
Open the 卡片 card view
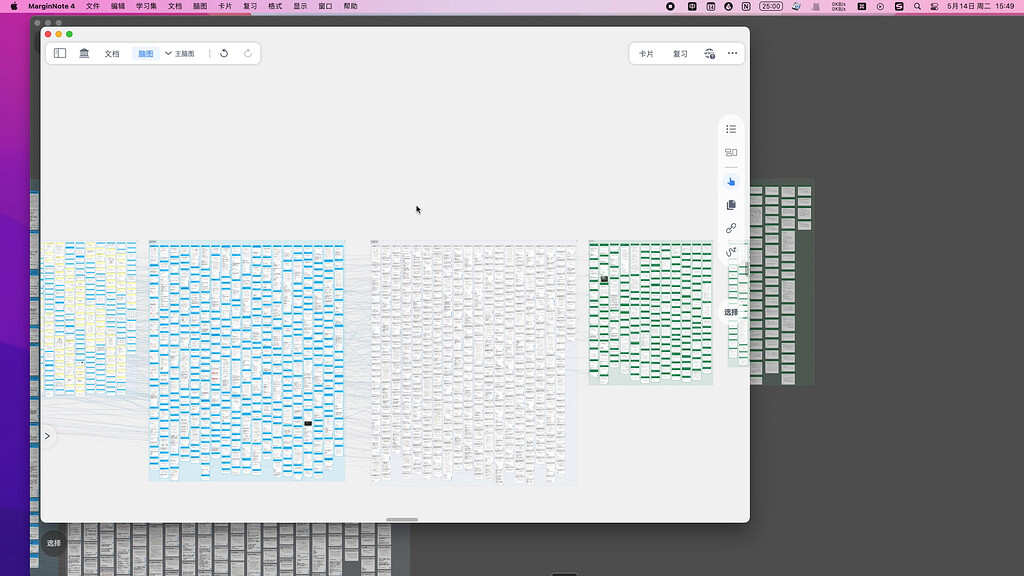pyautogui.click(x=647, y=54)
